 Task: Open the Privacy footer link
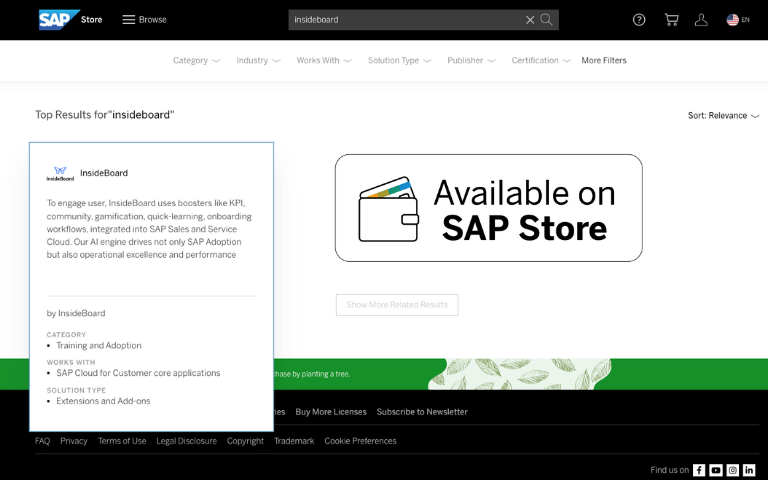pos(74,441)
